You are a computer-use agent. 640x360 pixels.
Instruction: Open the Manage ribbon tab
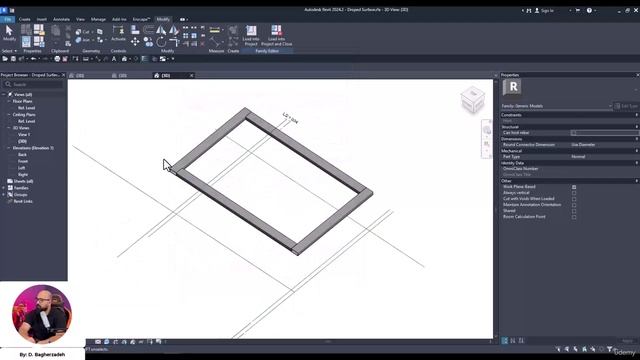point(98,19)
